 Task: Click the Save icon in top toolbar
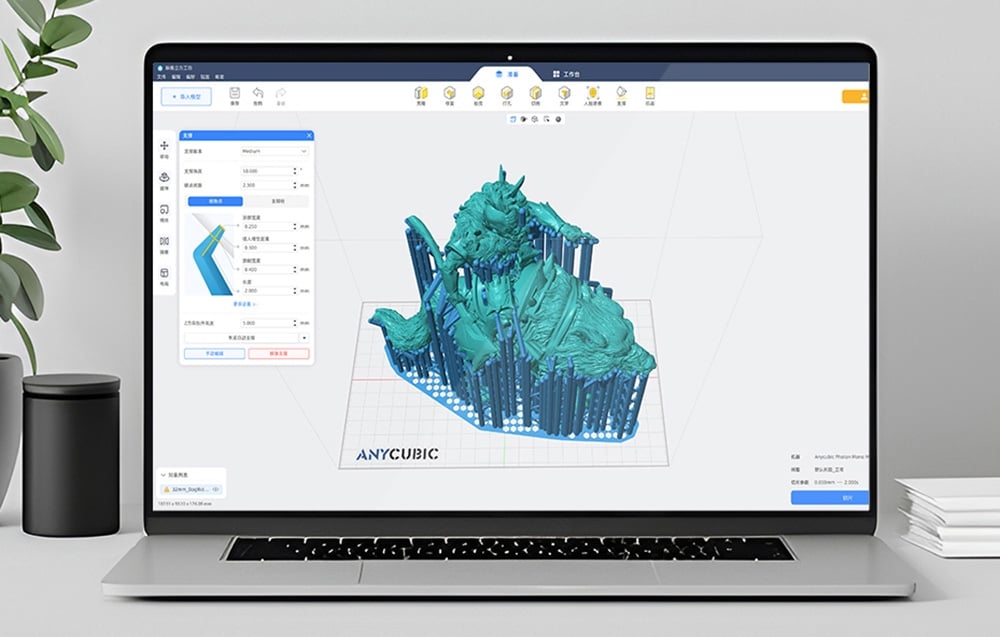point(235,95)
